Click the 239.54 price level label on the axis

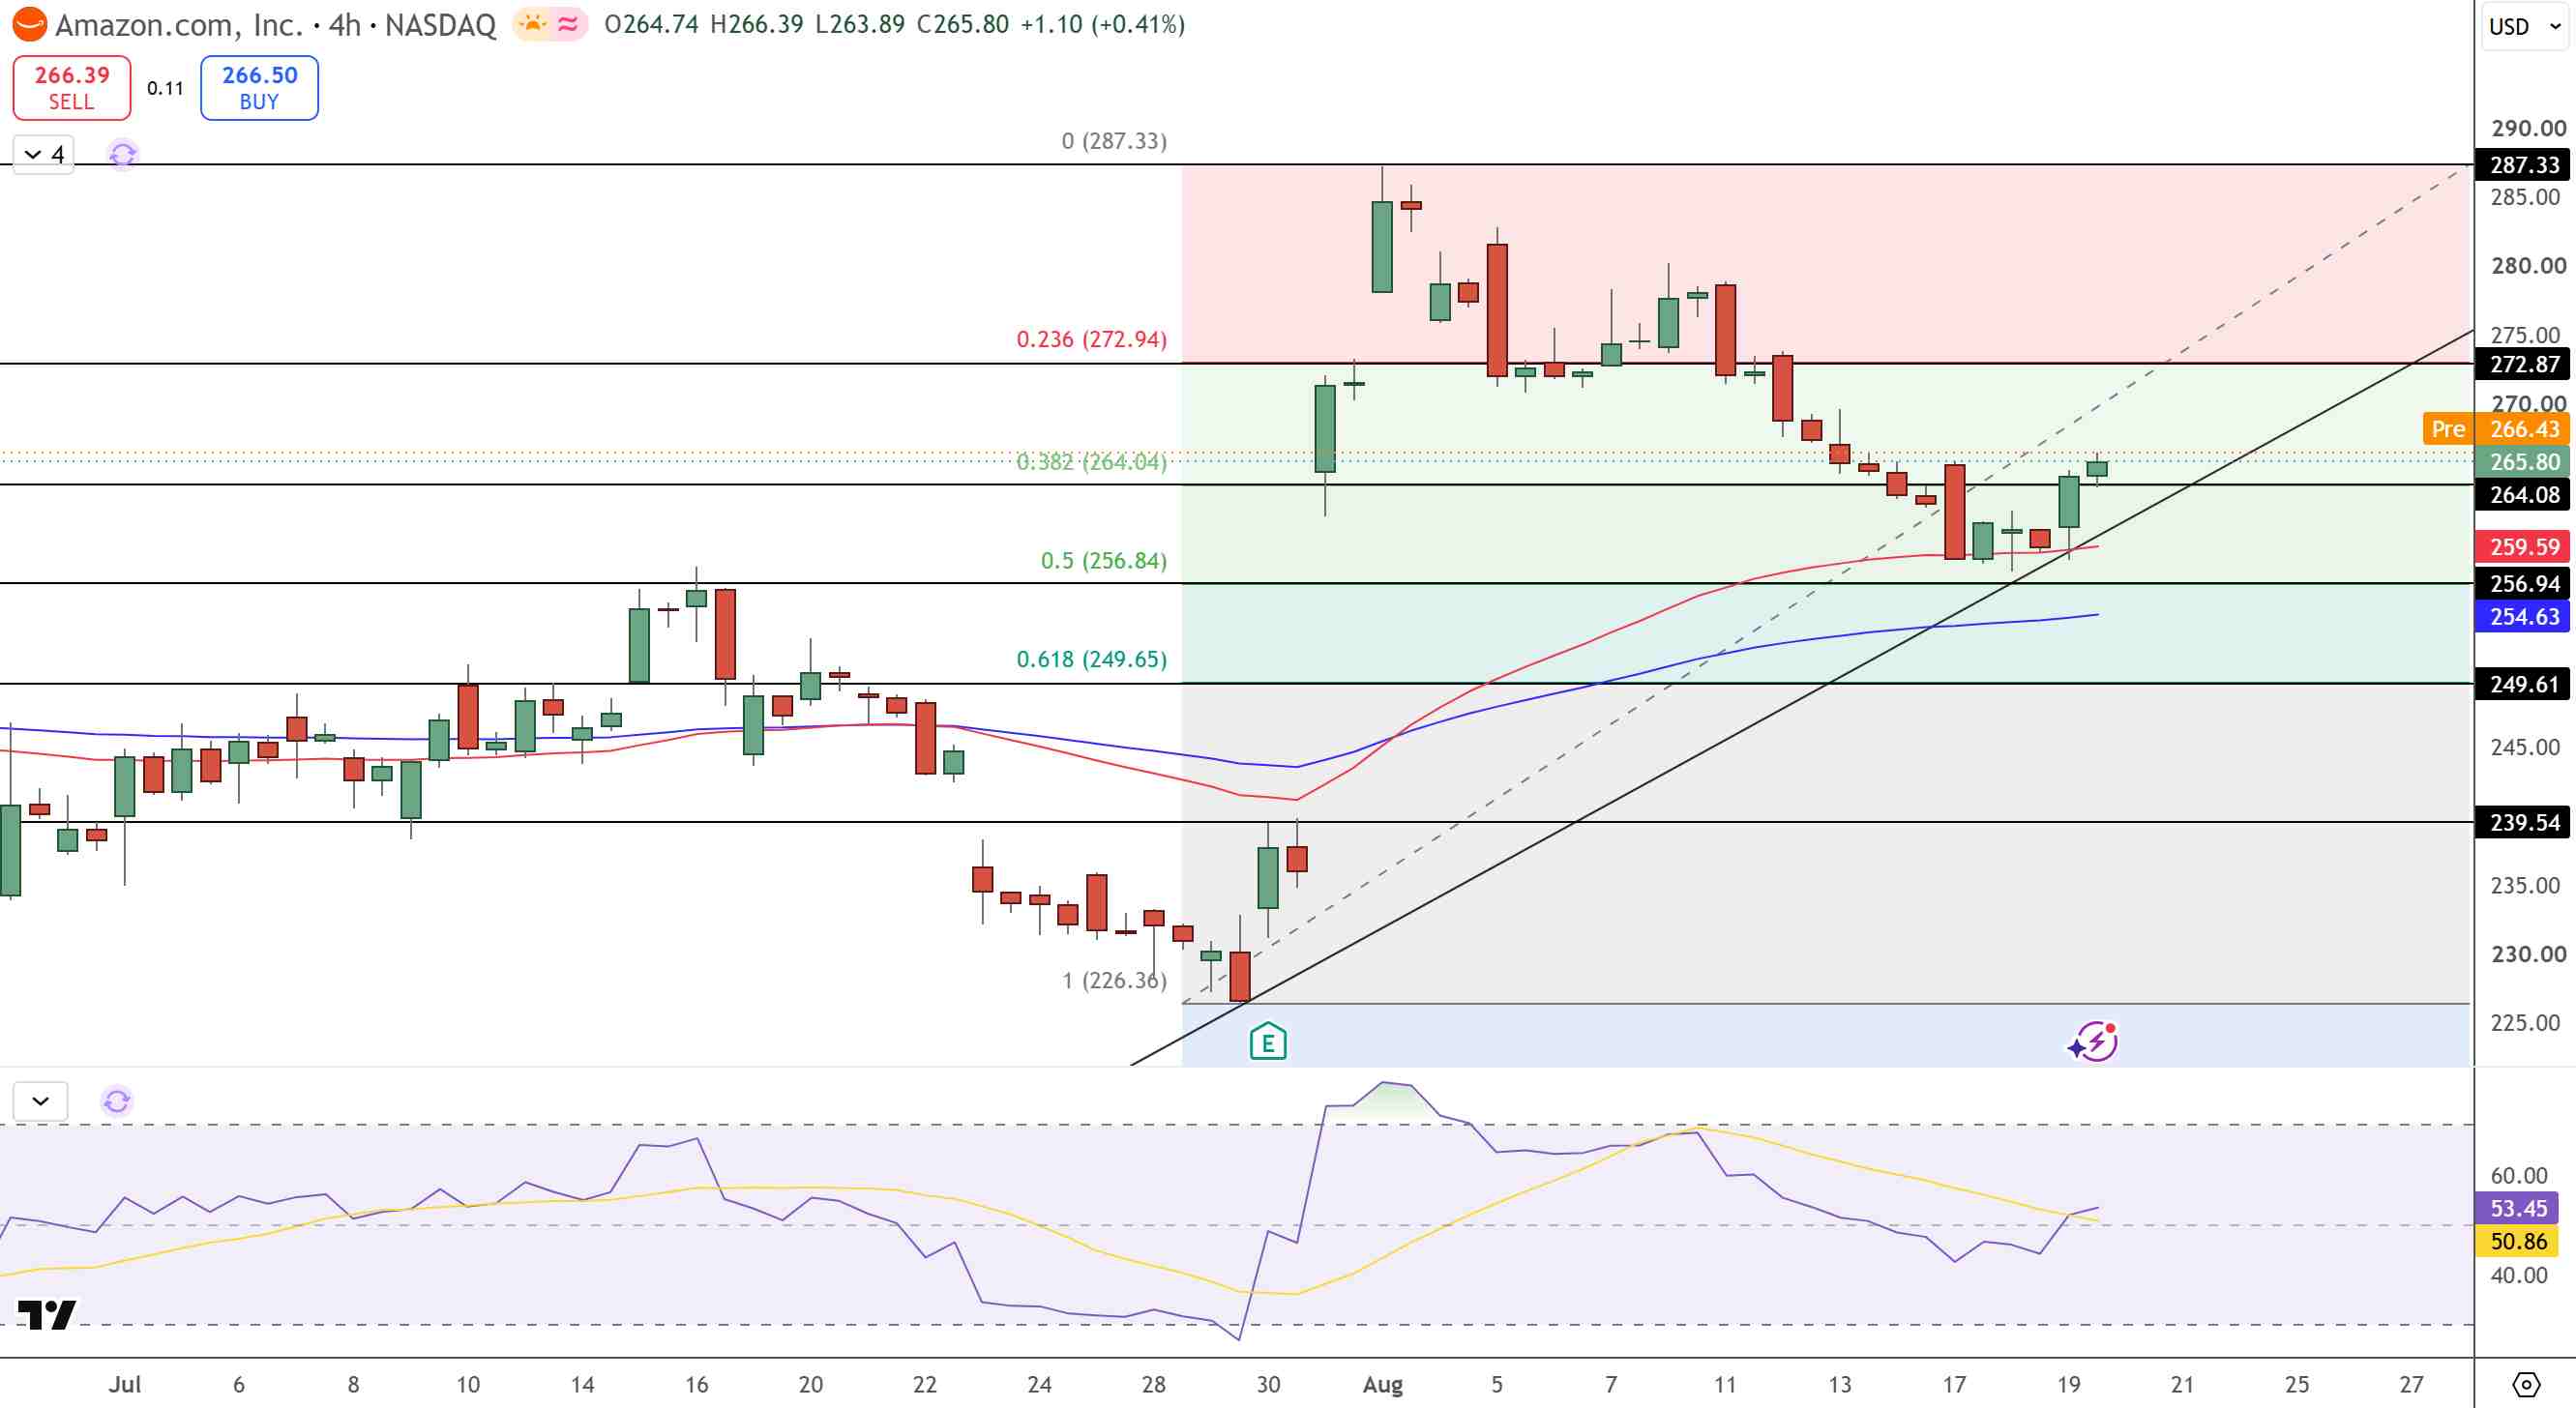coord(2523,823)
